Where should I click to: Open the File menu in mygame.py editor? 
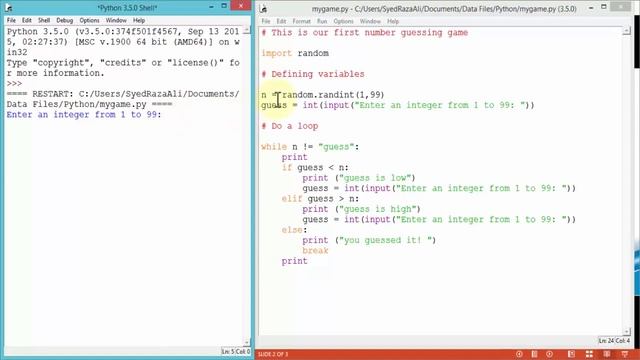coord(266,21)
